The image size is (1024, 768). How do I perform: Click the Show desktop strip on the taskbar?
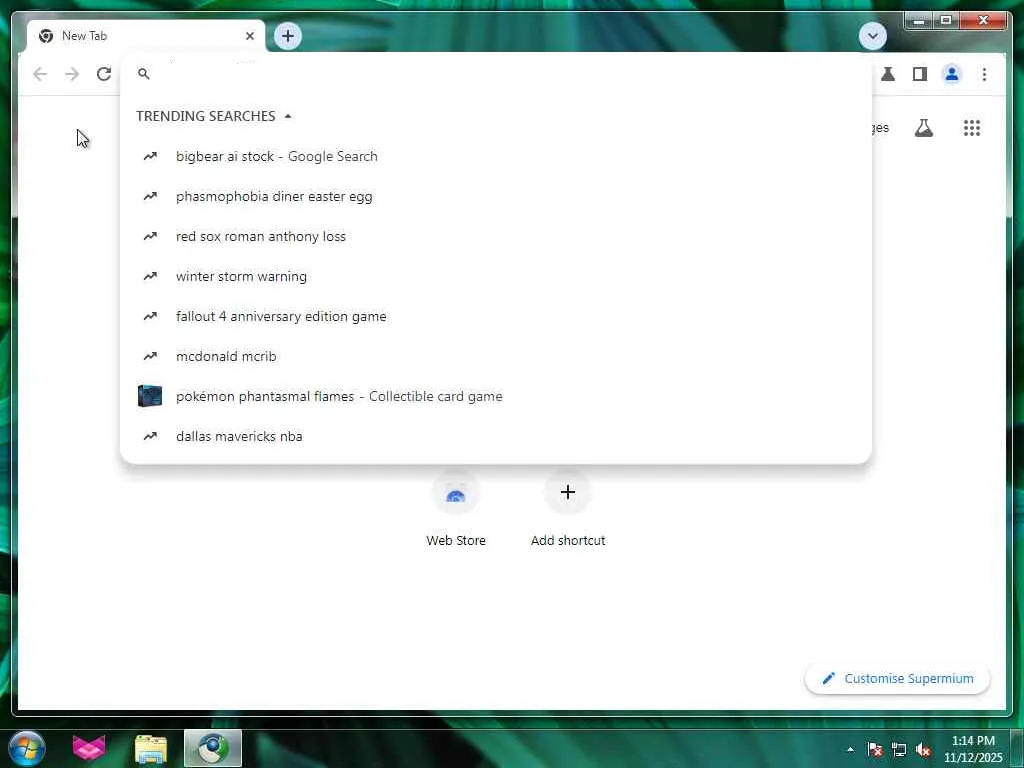(1017, 748)
